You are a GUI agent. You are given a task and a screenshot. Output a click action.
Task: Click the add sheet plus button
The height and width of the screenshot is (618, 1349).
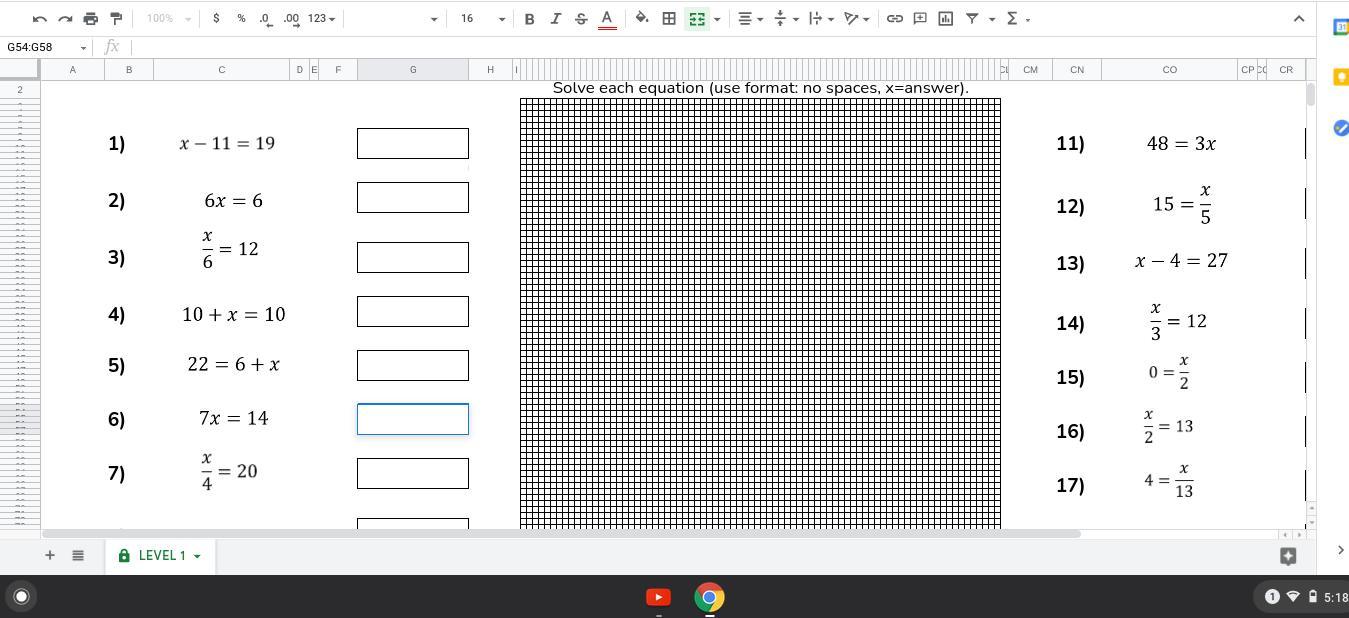49,556
